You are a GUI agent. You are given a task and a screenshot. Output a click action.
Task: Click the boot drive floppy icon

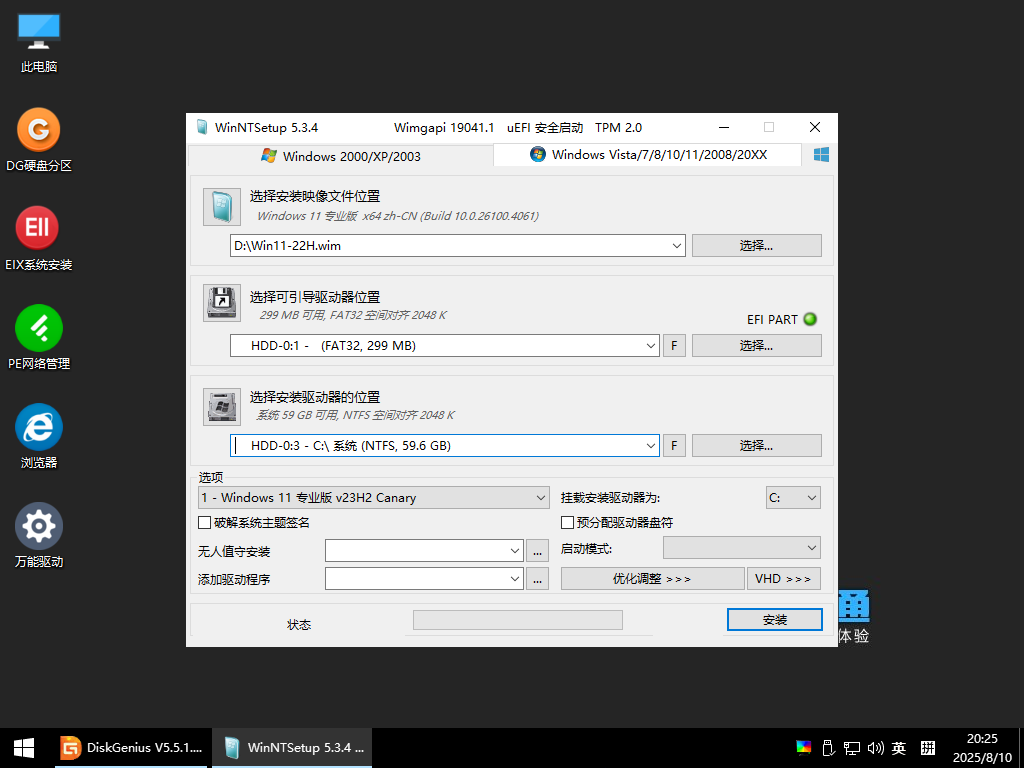click(x=222, y=303)
